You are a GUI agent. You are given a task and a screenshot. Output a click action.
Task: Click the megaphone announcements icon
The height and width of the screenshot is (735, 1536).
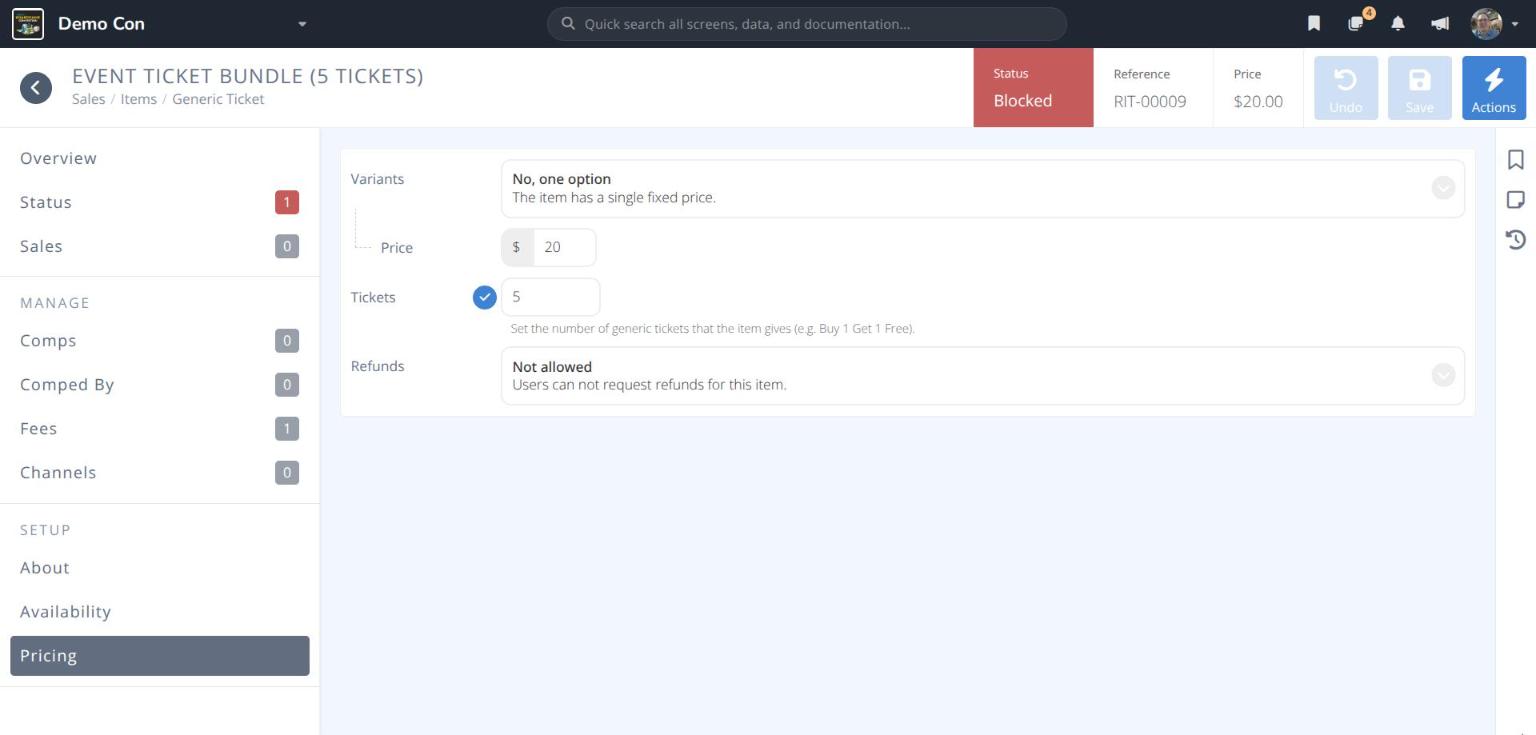pos(1440,23)
